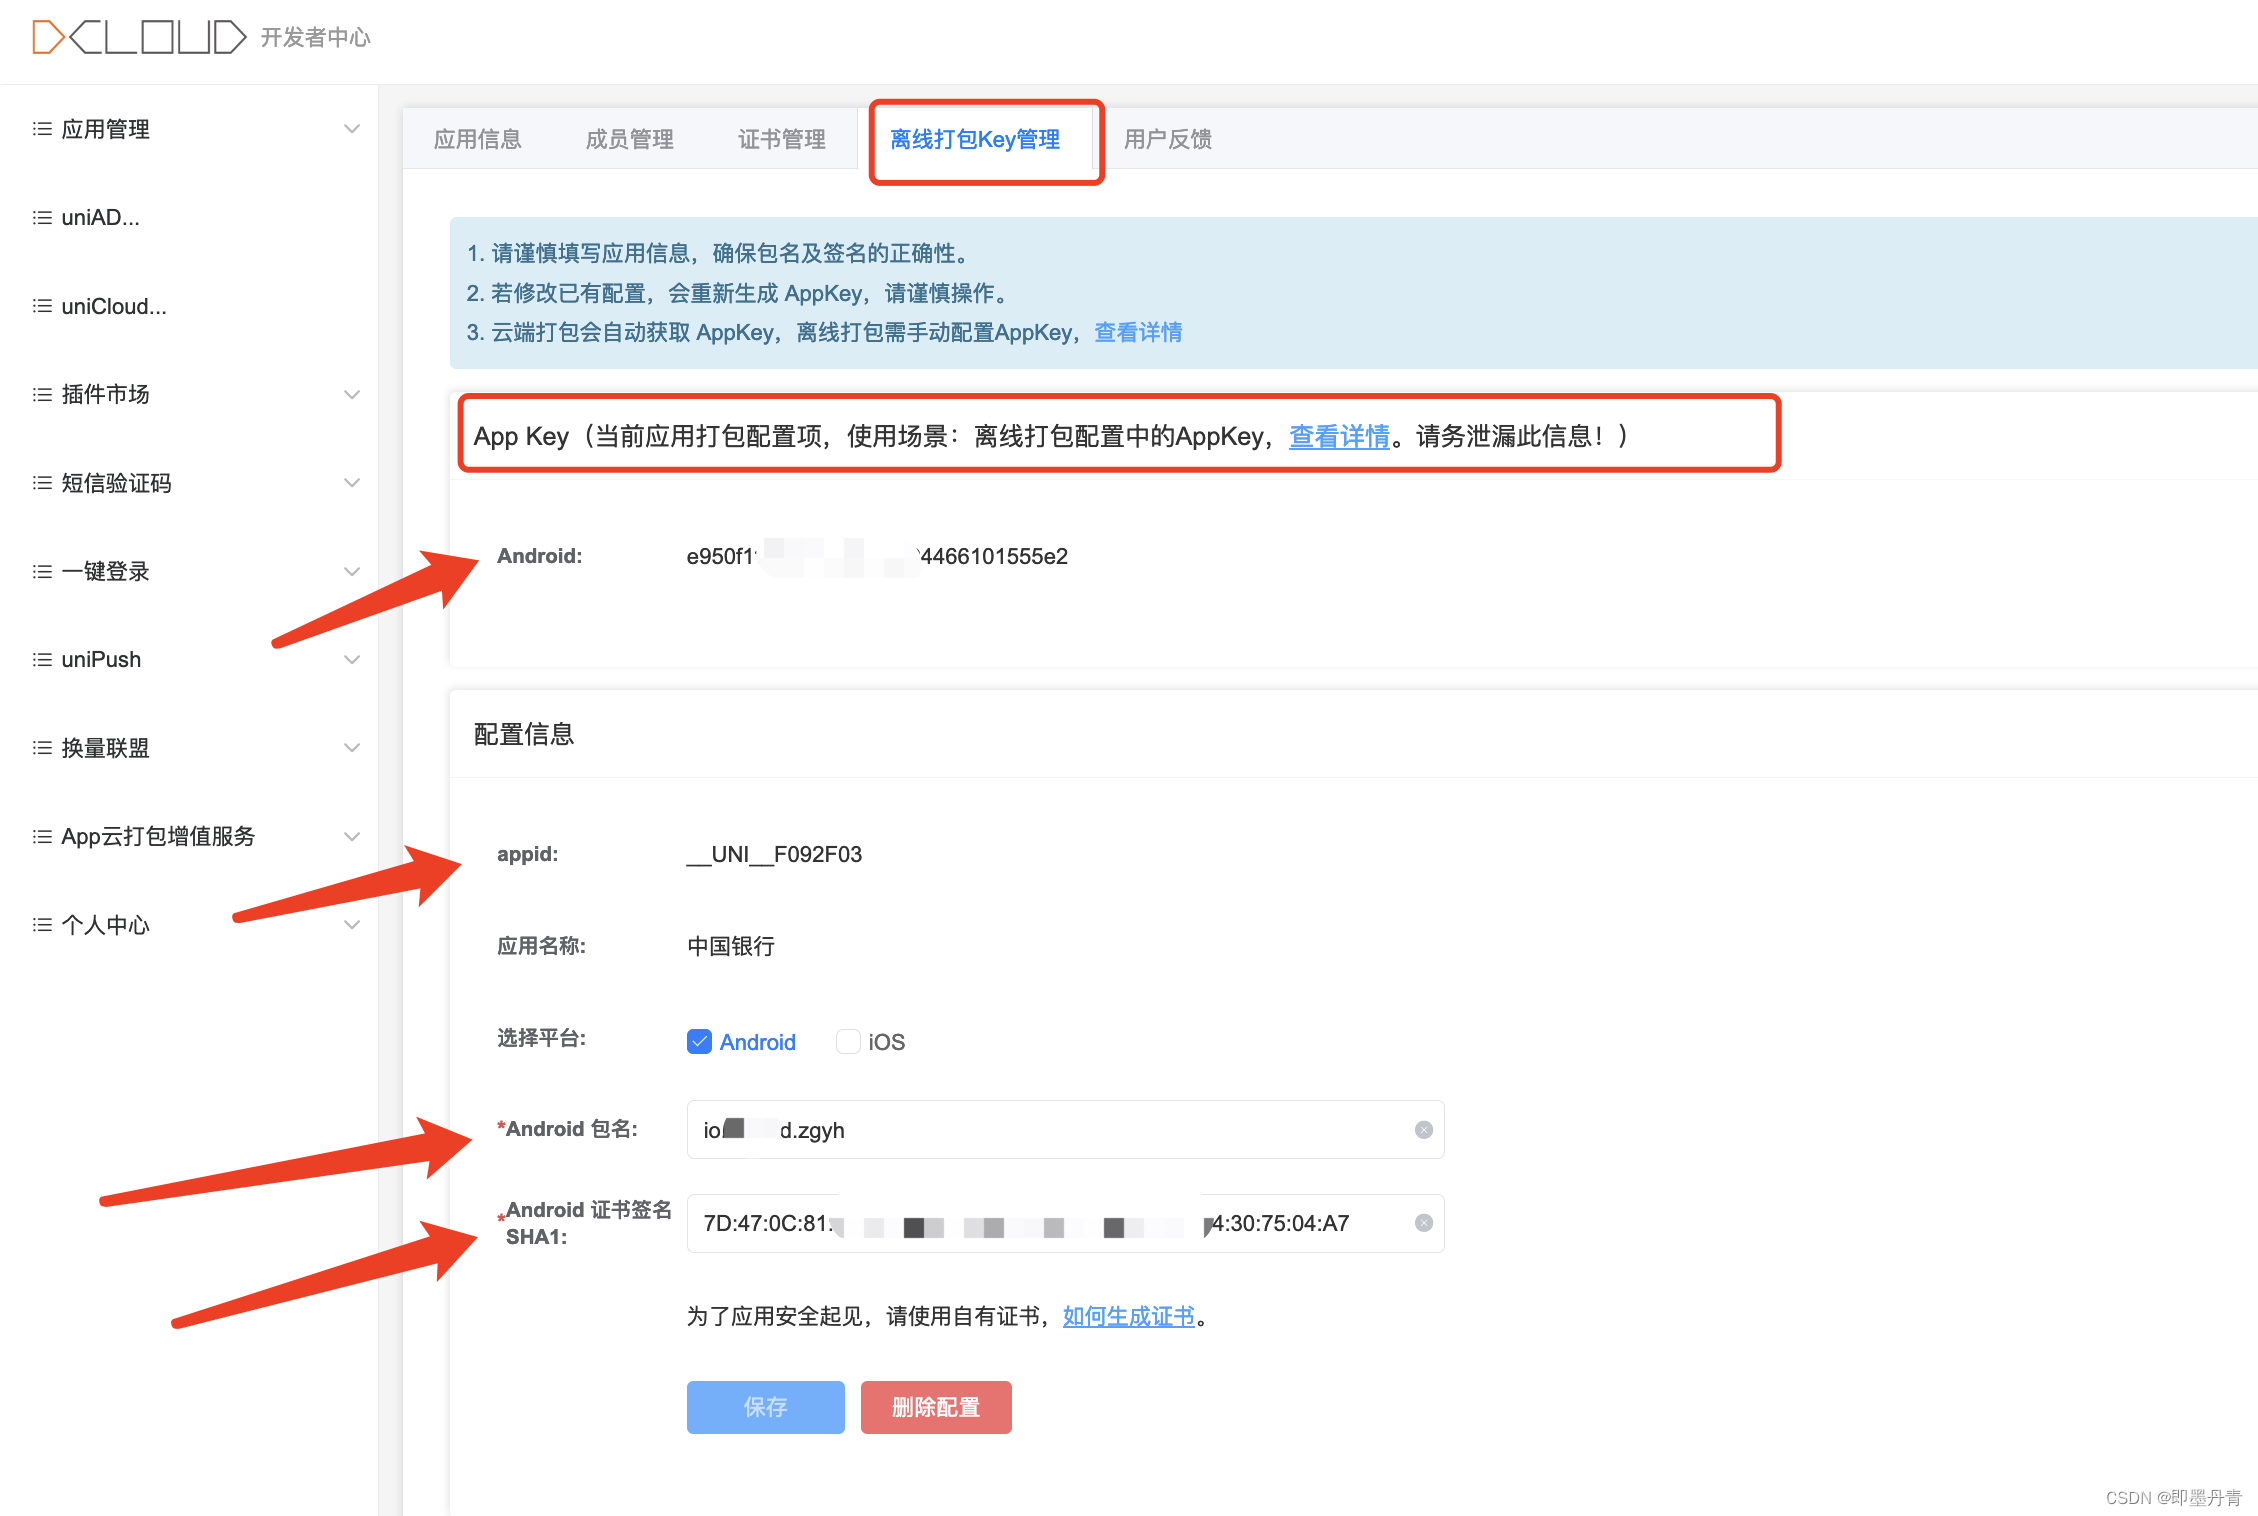Click the list icon beside 插件市场
The image size is (2258, 1516).
42,394
